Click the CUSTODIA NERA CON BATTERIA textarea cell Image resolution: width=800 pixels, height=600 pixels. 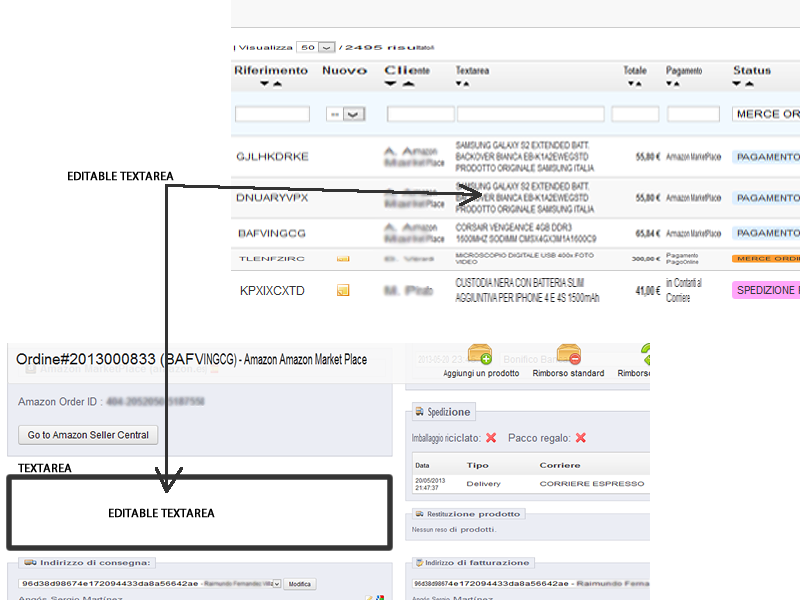pos(527,290)
